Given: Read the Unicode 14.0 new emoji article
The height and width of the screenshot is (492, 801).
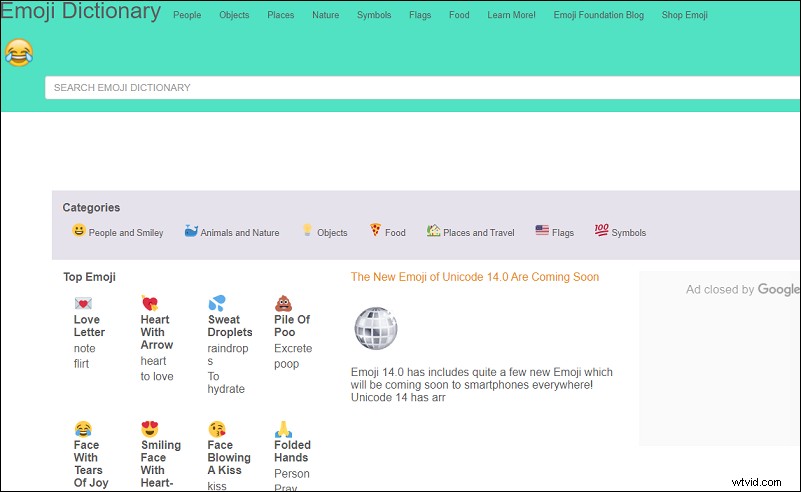Looking at the screenshot, I should [474, 277].
